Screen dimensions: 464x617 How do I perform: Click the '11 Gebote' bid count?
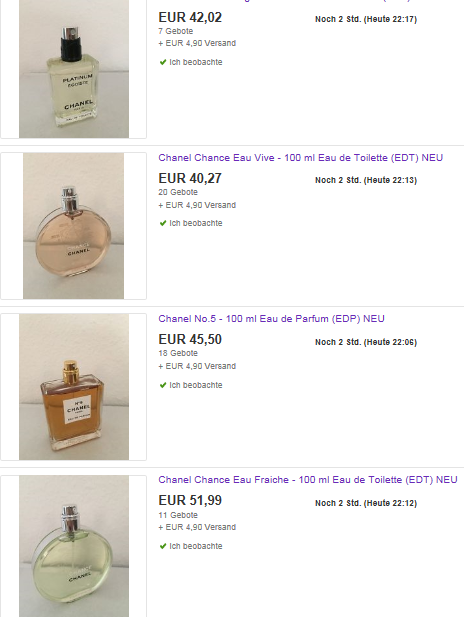tap(178, 515)
